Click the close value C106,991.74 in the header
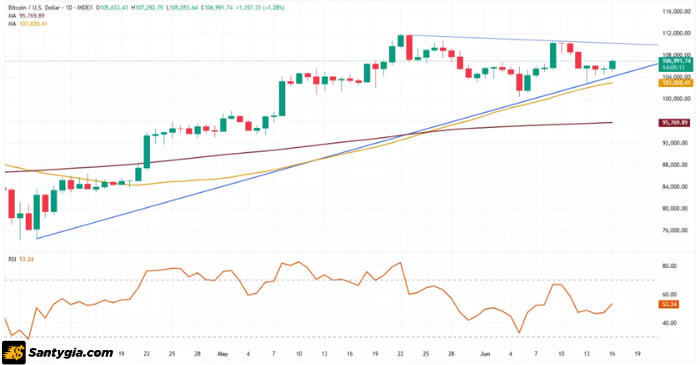The height and width of the screenshot is (365, 700). [x=217, y=8]
